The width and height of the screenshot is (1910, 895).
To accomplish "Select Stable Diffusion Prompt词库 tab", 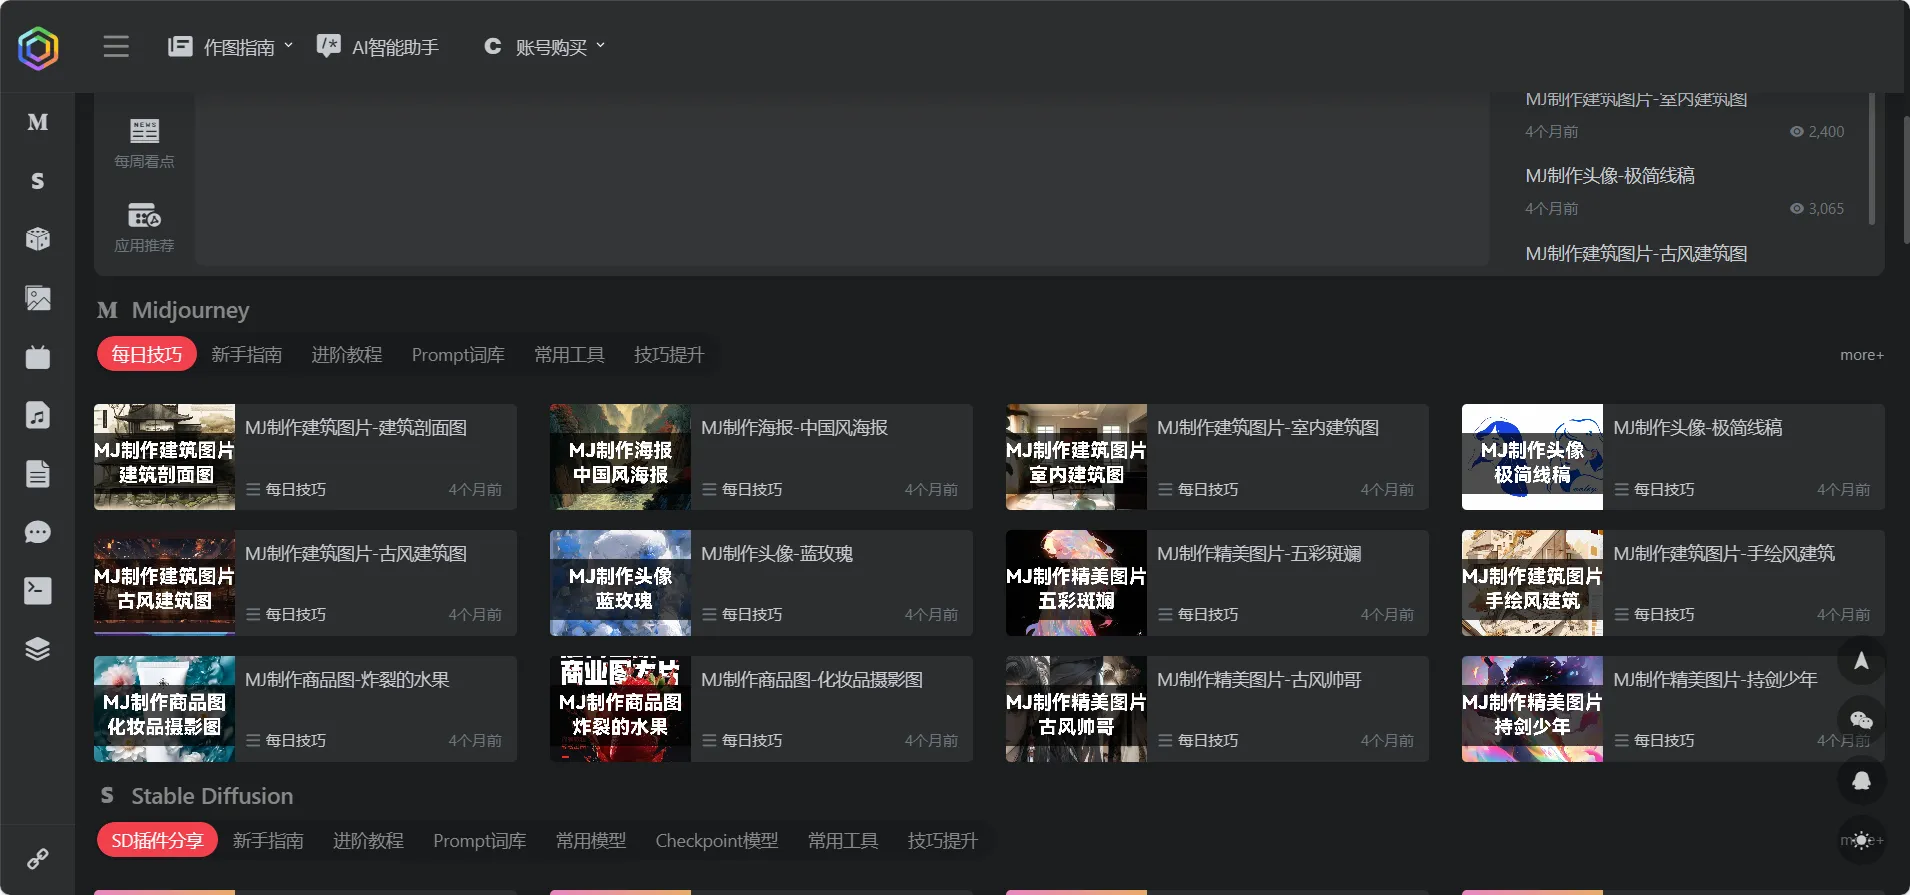I will coord(480,841).
